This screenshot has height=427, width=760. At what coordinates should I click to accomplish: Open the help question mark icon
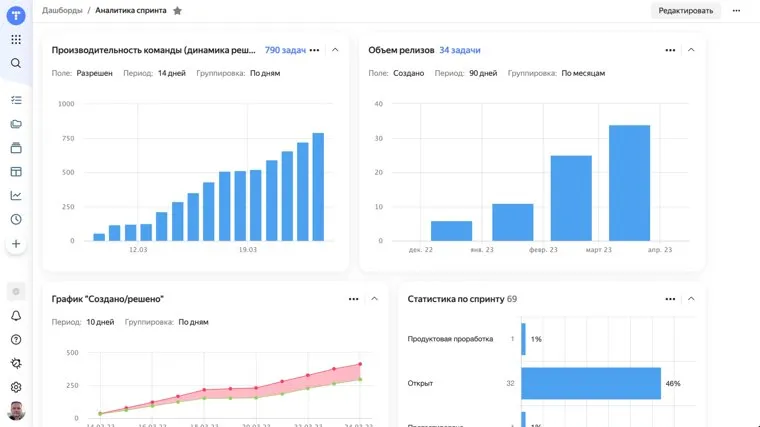point(16,340)
